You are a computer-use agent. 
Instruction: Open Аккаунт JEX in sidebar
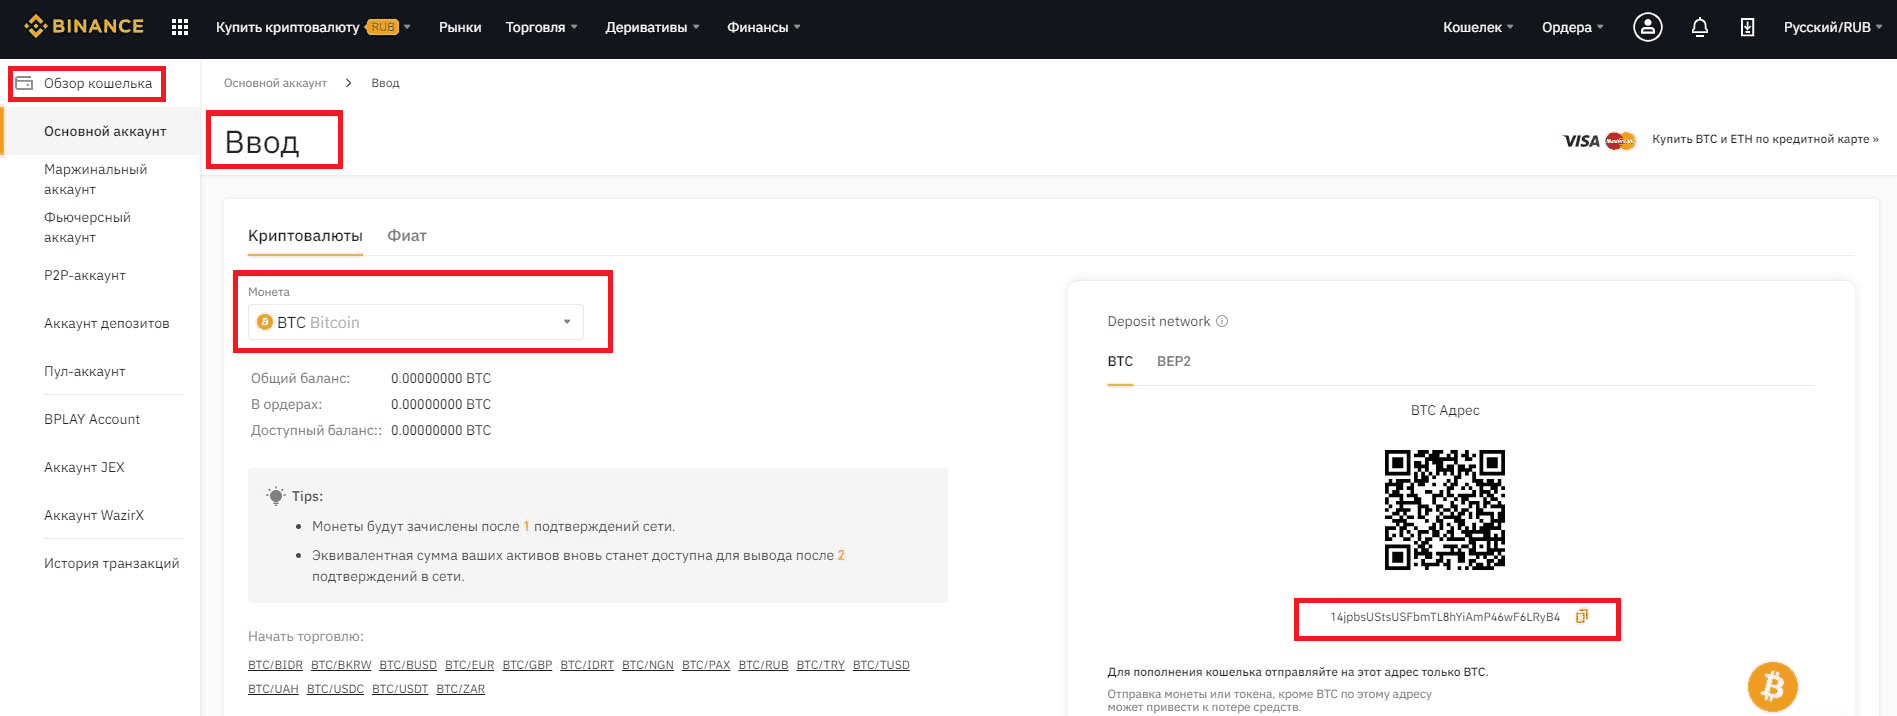tap(84, 467)
